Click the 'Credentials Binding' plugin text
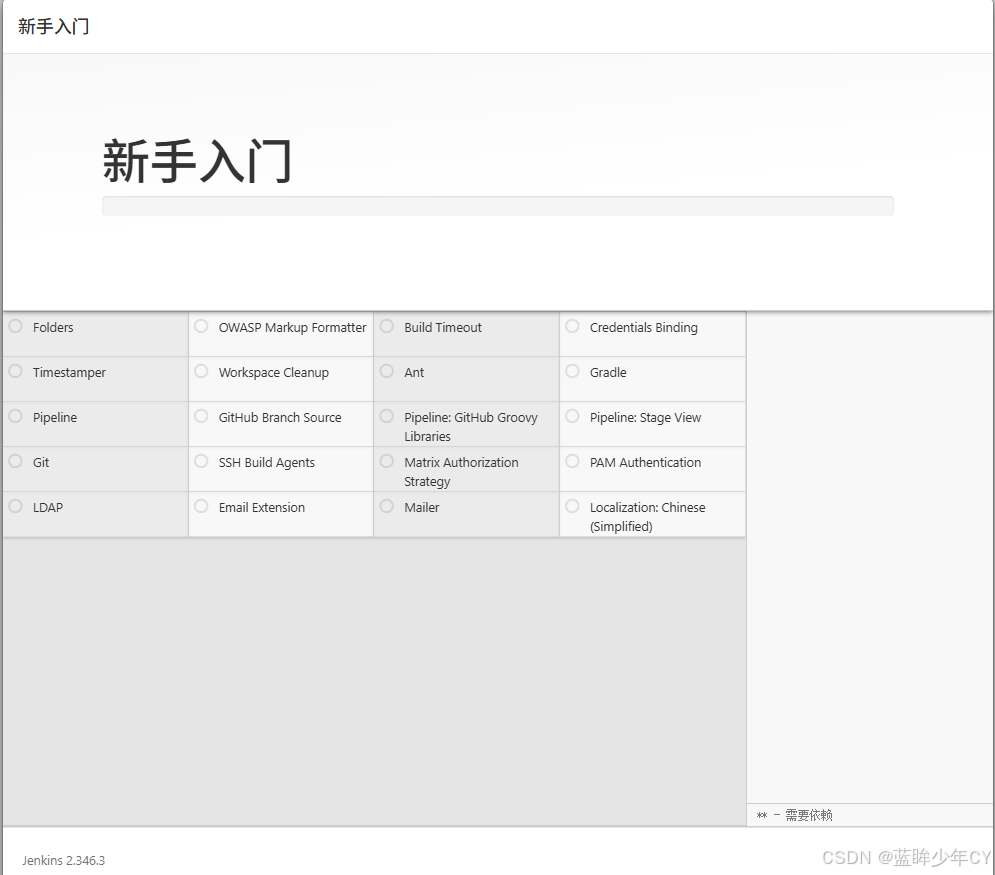This screenshot has width=995, height=875. (x=643, y=327)
